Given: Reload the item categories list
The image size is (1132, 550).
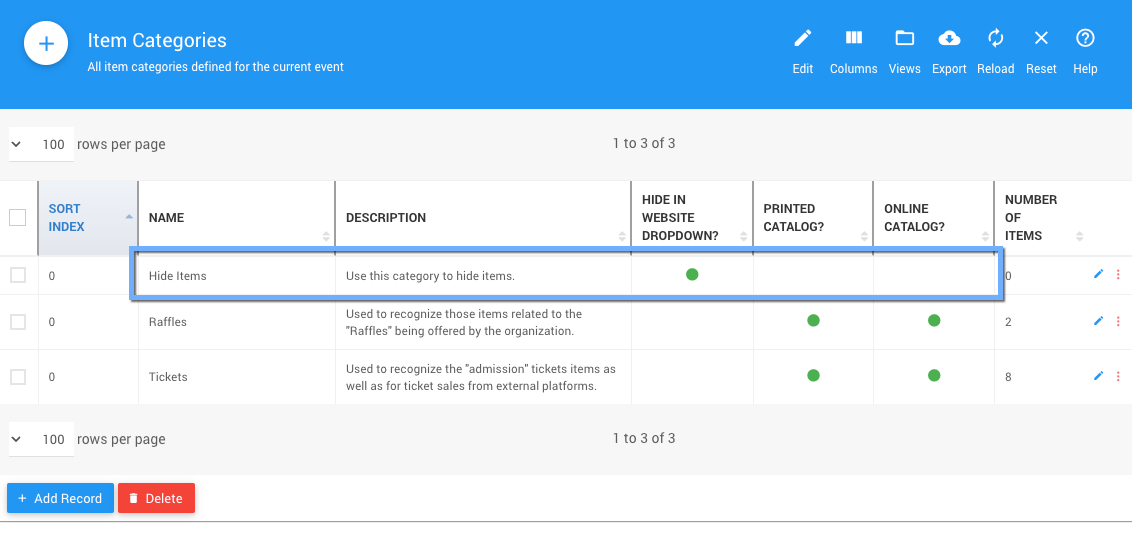Looking at the screenshot, I should click(995, 50).
